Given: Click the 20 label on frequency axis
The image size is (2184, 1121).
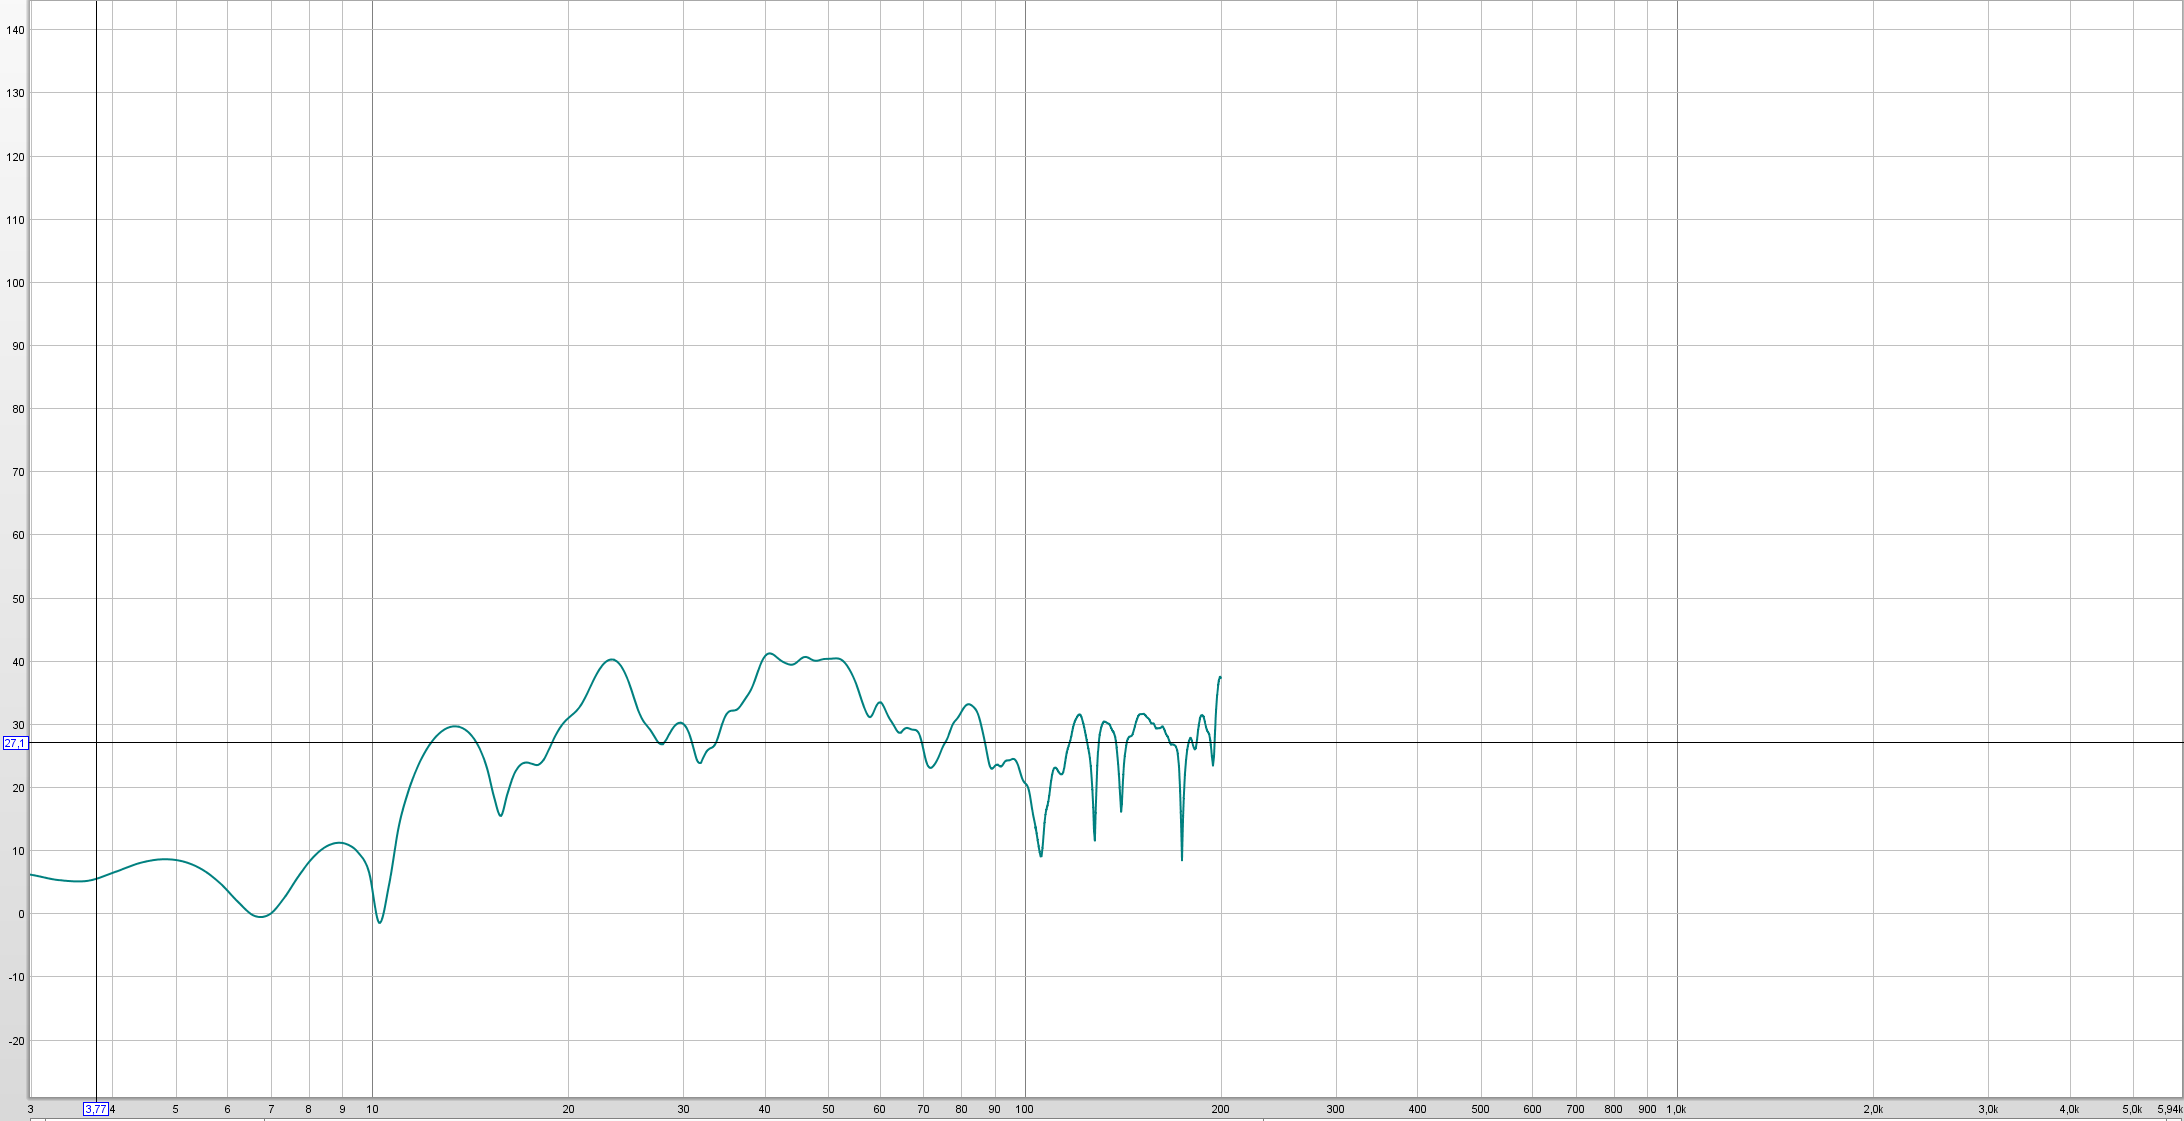Looking at the screenshot, I should 568,1109.
